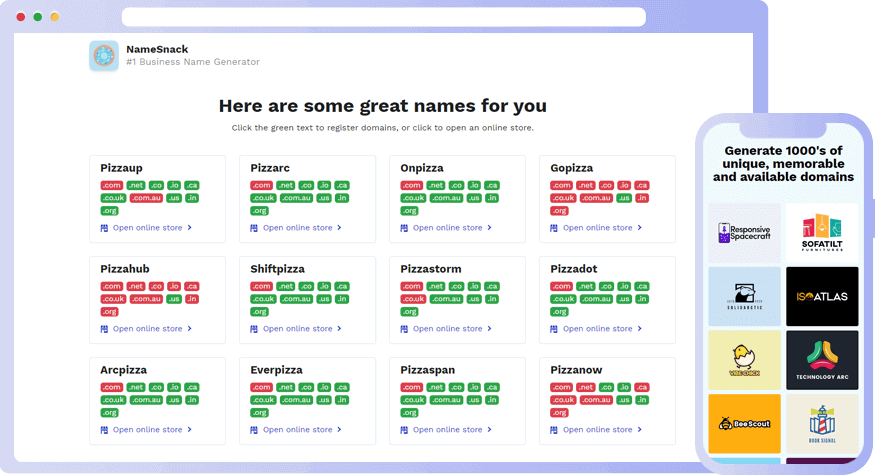Viewport: 876px width, 475px height.
Task: Click the store icon under Shiftpizza
Action: 254,329
